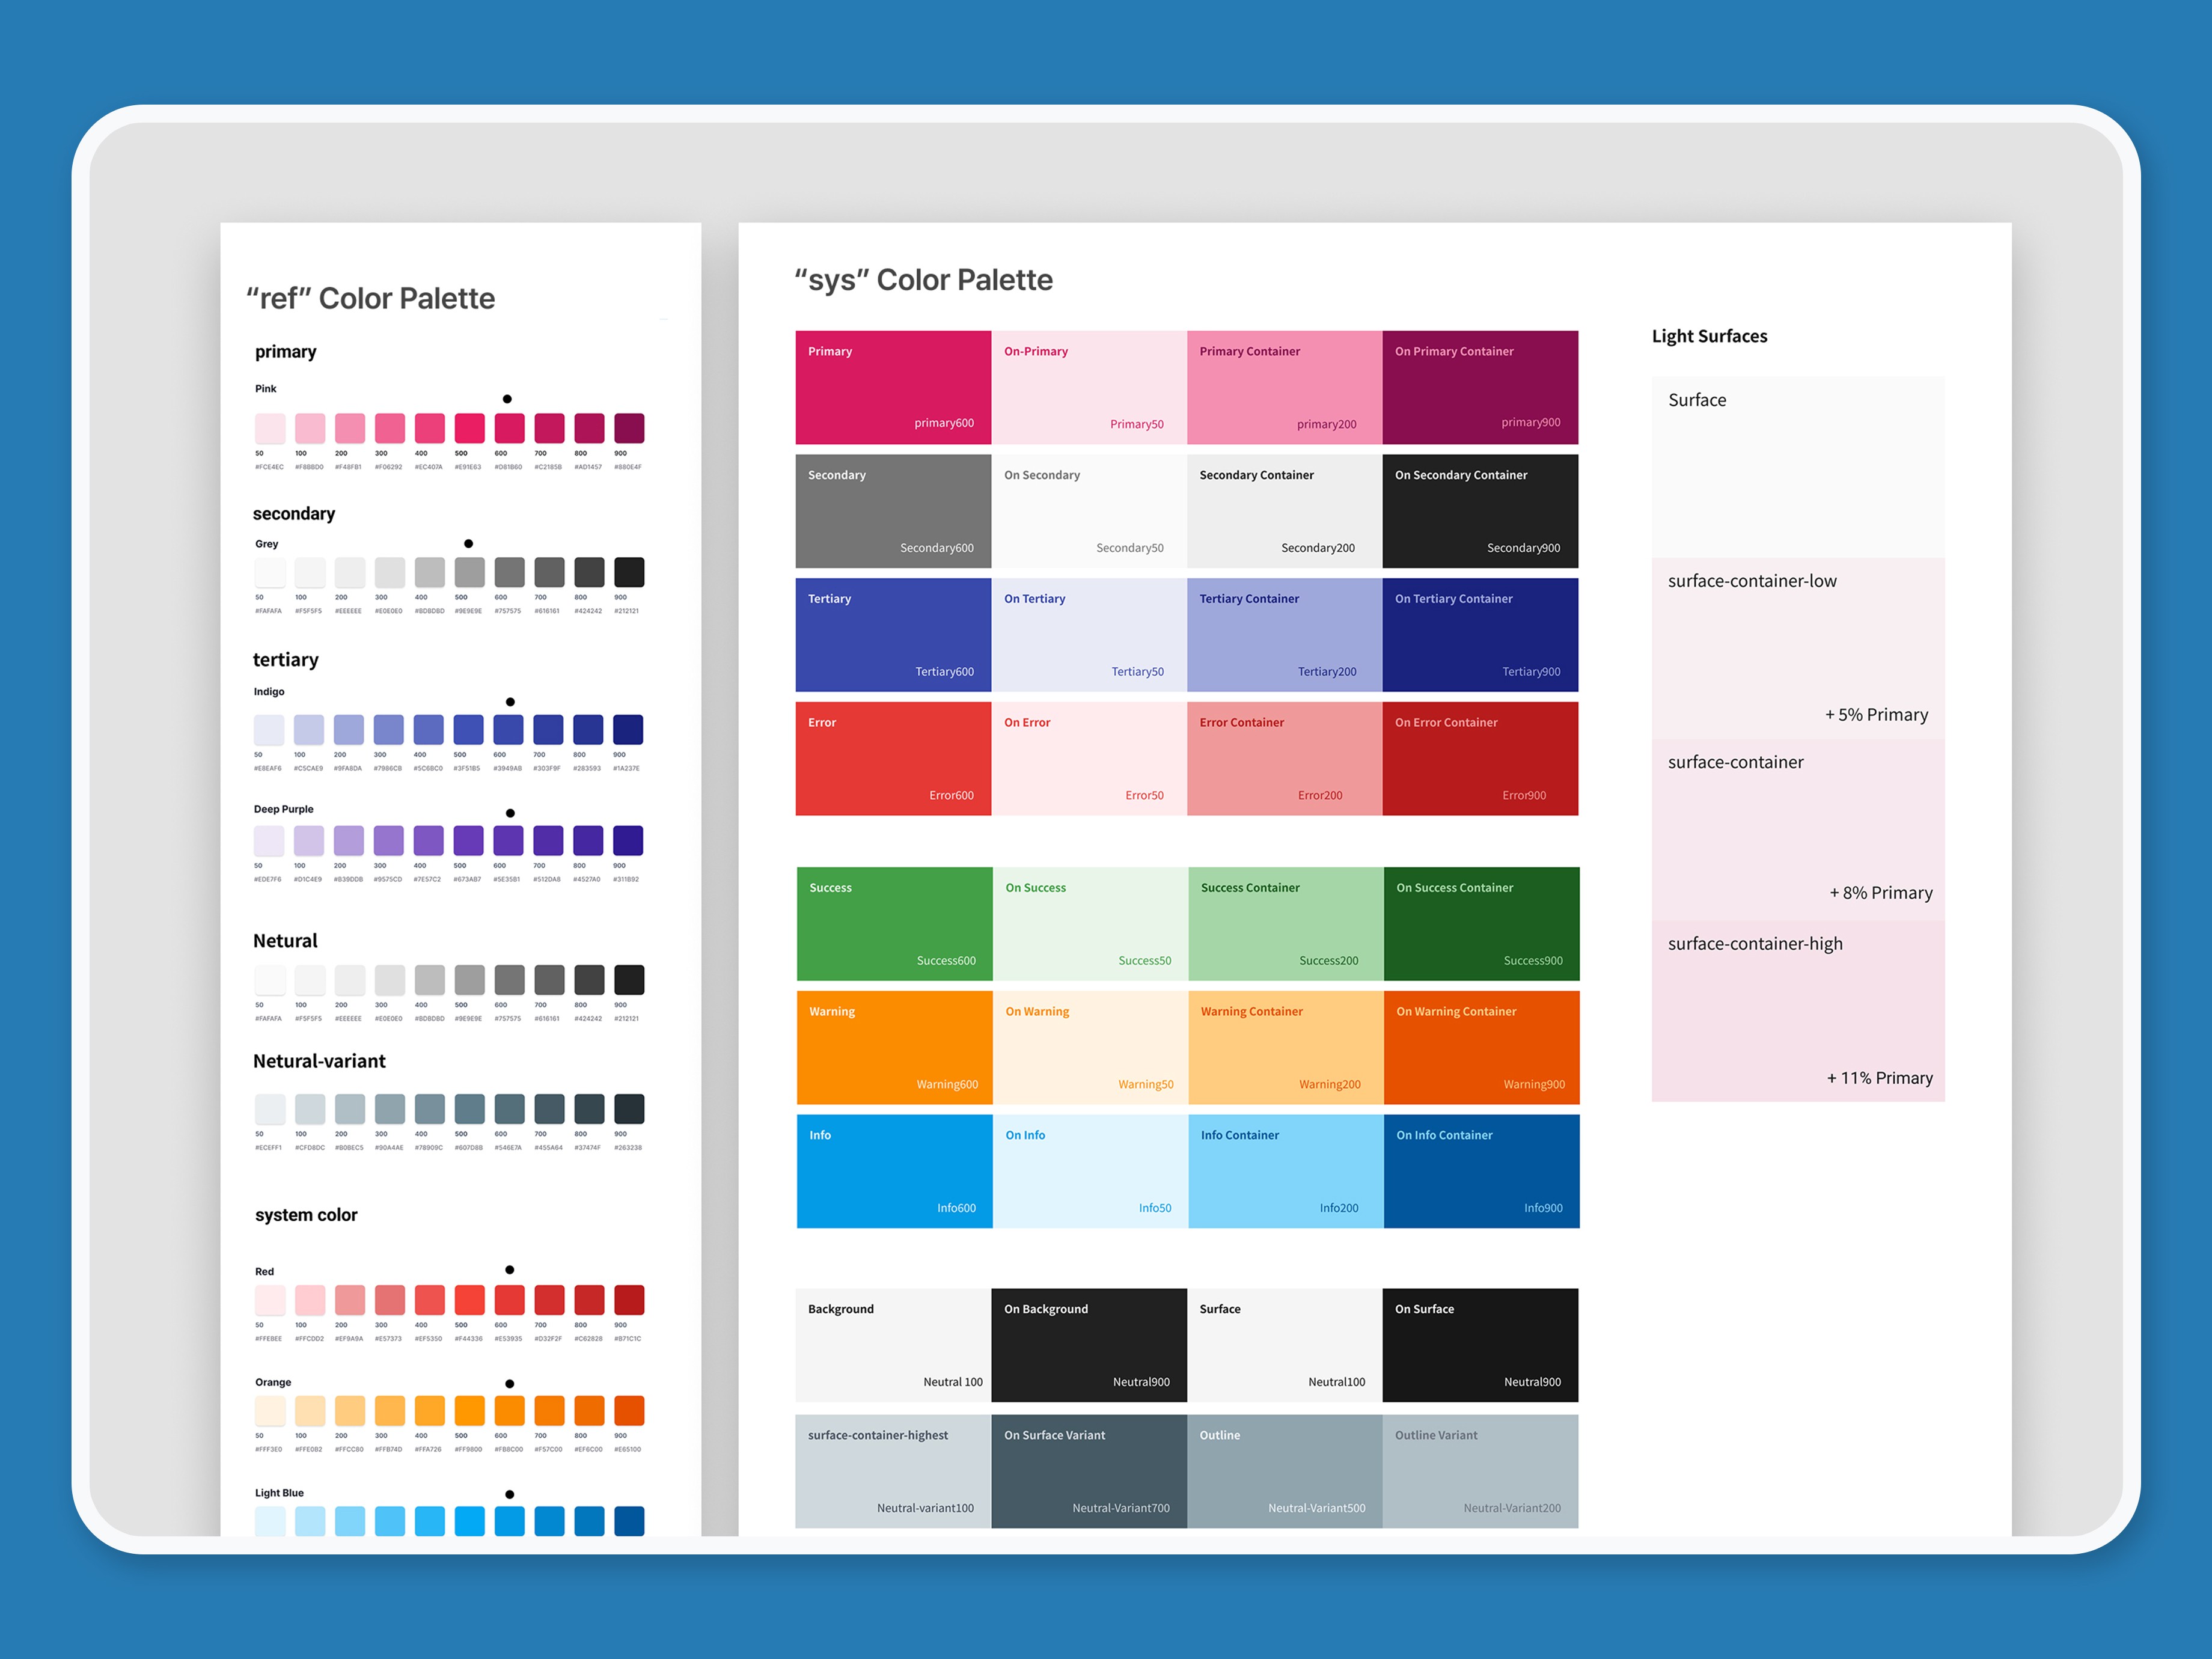The height and width of the screenshot is (1659, 2212).
Task: Select the Orange 500 swatch
Action: 469,1410
